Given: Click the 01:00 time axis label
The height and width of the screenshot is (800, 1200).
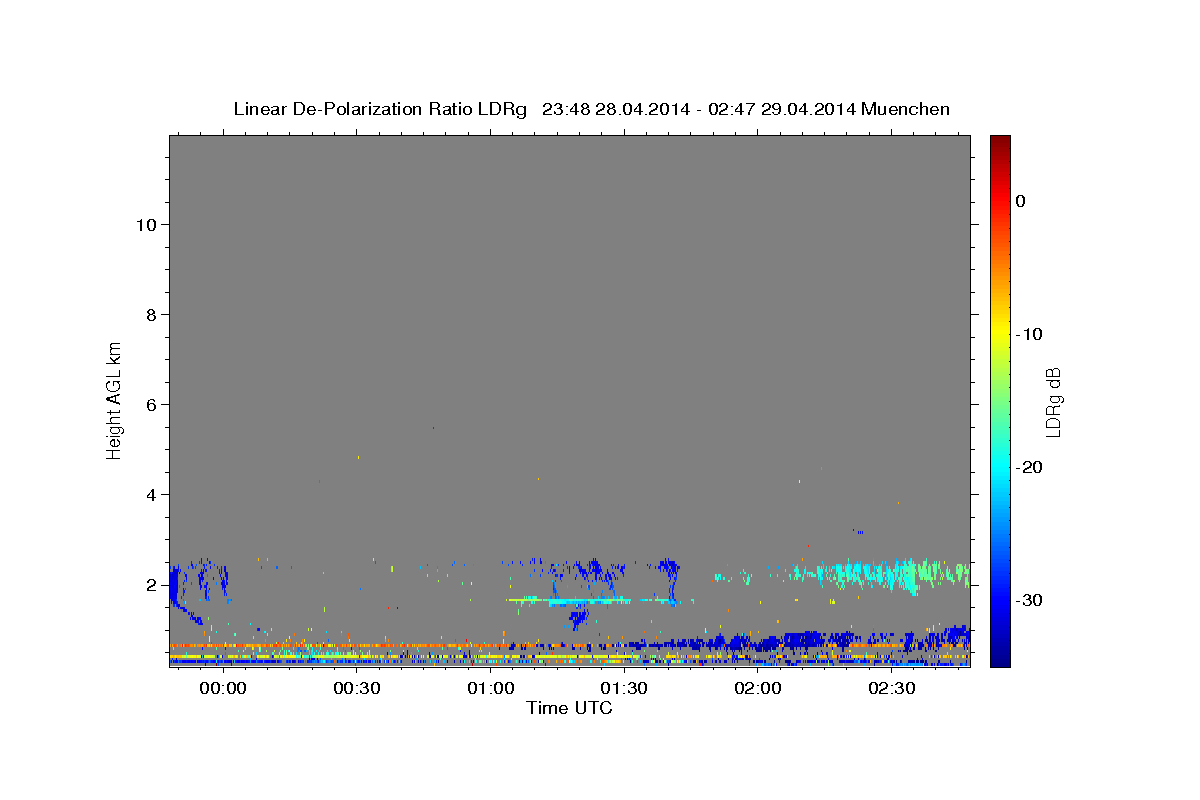Looking at the screenshot, I should 490,689.
